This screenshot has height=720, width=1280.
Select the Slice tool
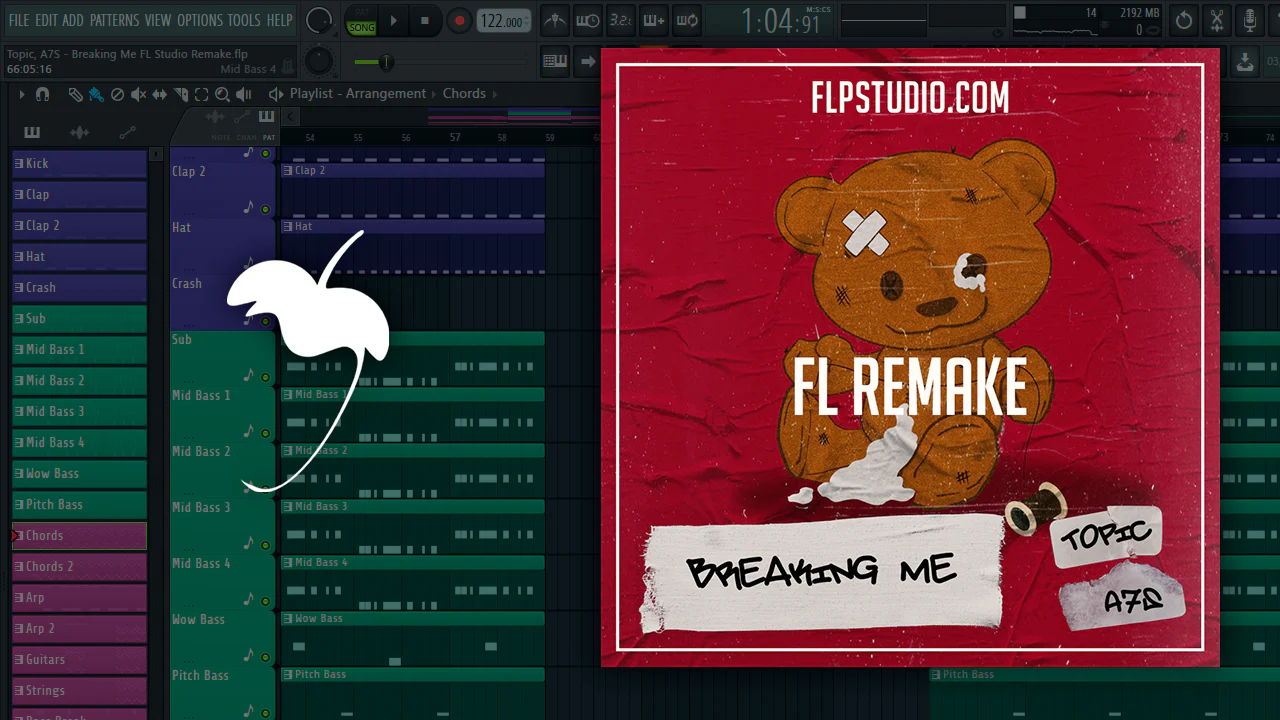pos(181,95)
